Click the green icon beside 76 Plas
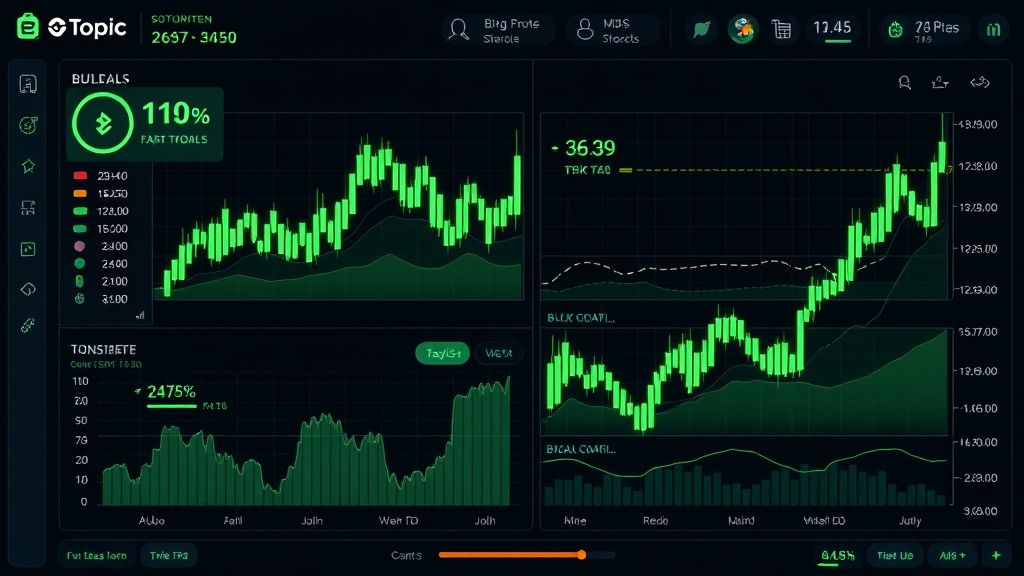 pos(895,29)
